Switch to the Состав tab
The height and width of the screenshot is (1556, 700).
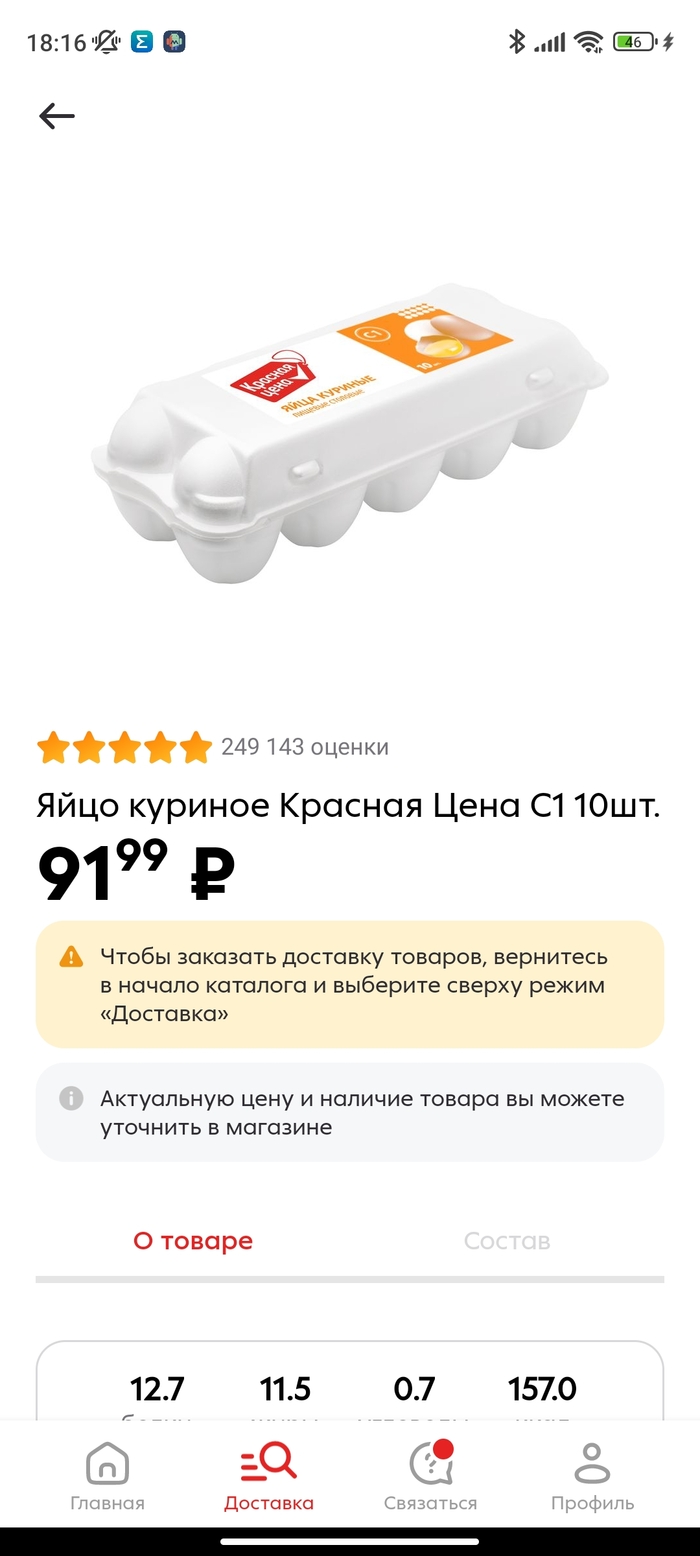[x=507, y=1241]
